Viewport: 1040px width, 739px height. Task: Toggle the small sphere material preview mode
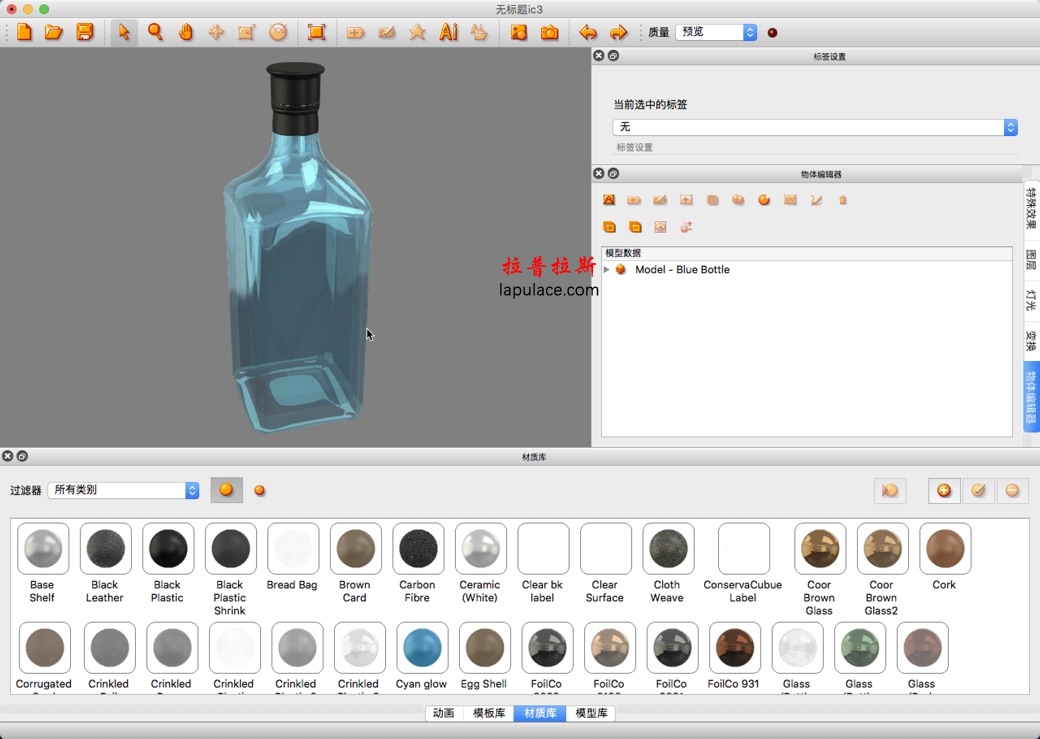click(258, 490)
